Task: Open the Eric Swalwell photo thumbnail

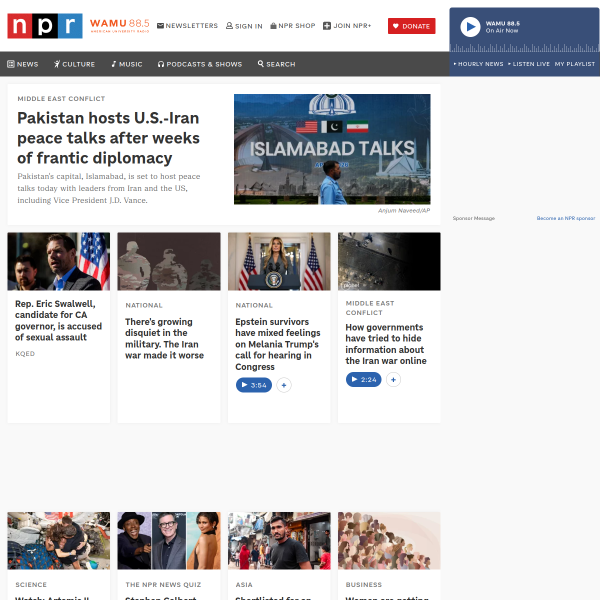Action: (59, 261)
